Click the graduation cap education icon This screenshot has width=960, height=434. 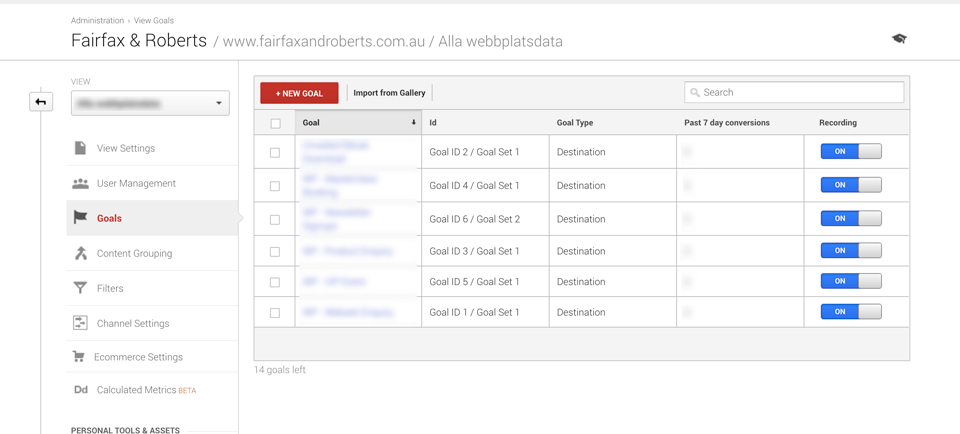[x=899, y=39]
